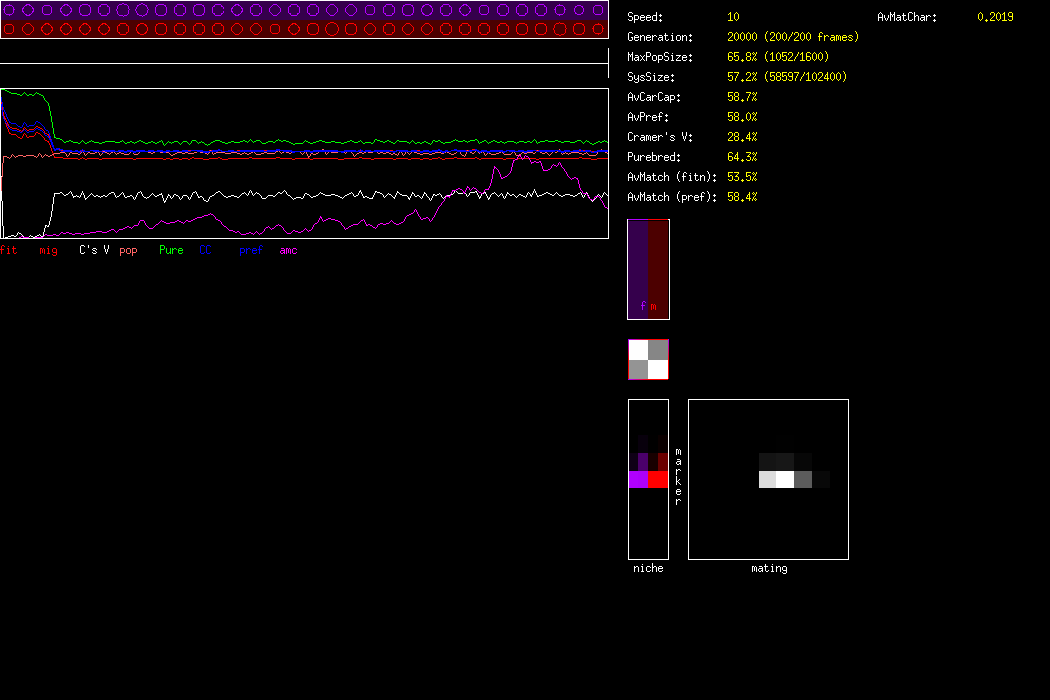Click the blue 'CC' legend label
Screen dimensions: 1050x700
point(205,250)
